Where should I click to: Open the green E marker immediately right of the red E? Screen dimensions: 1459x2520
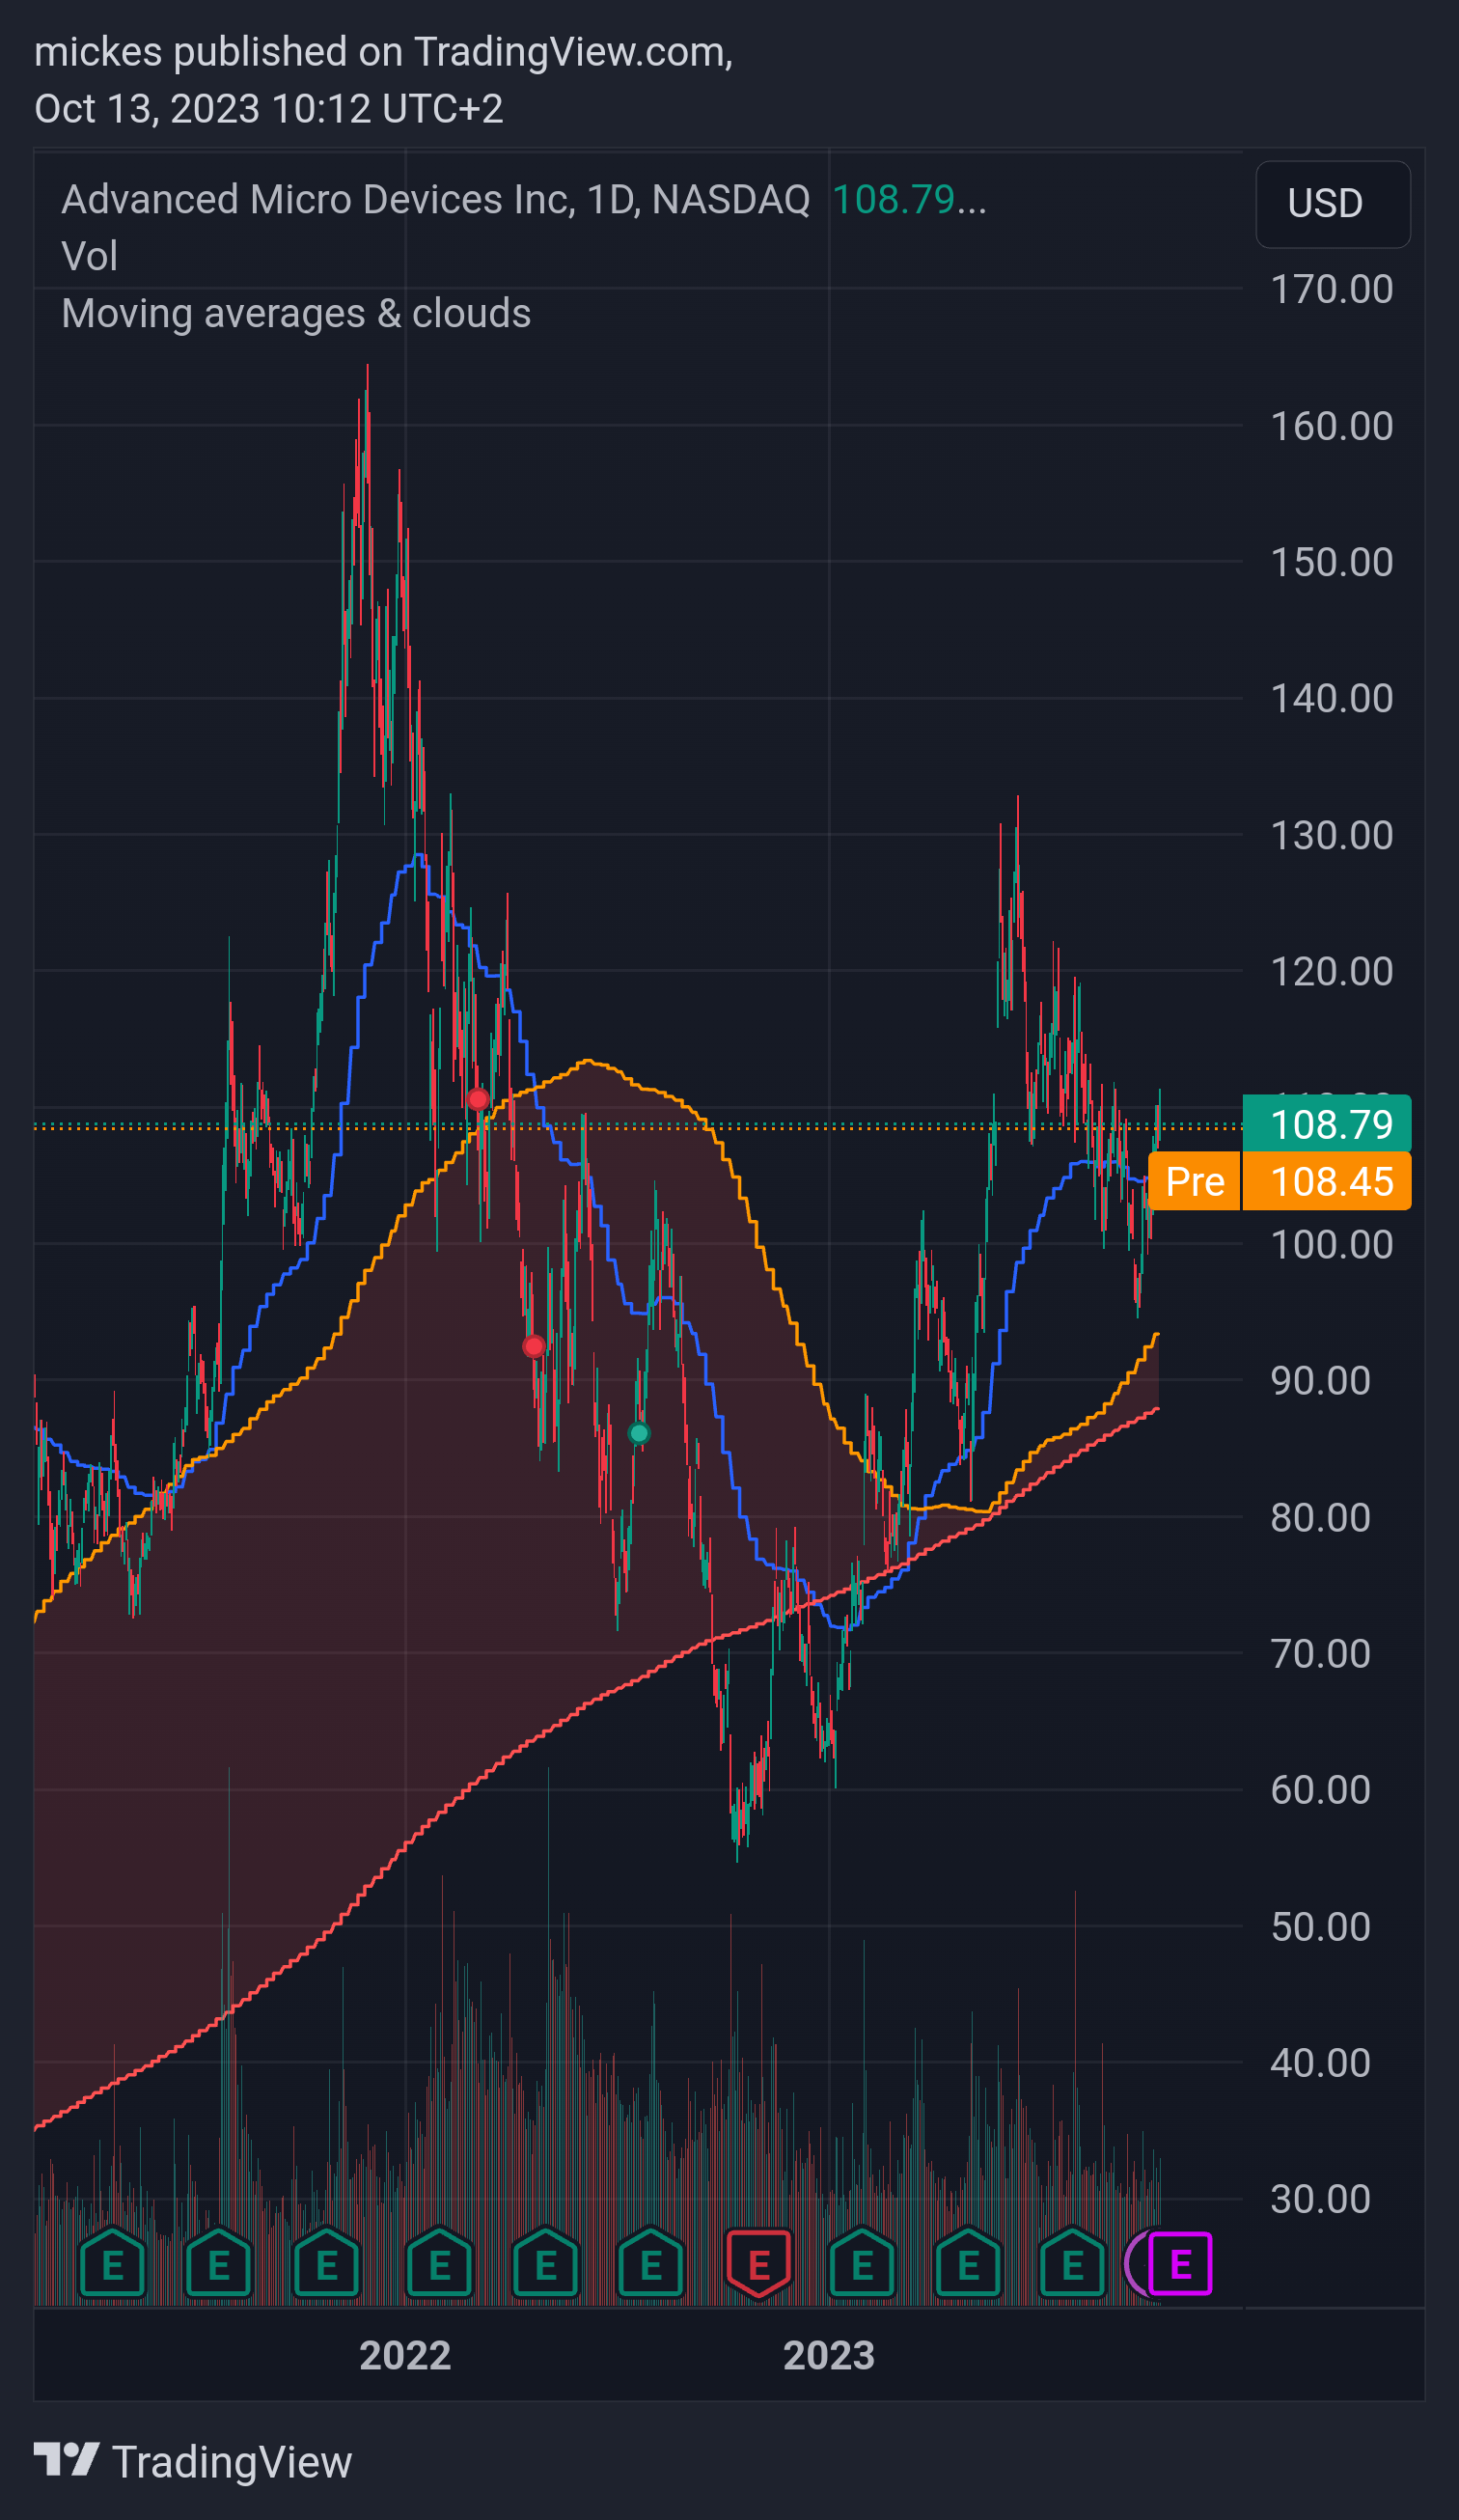(x=862, y=2263)
